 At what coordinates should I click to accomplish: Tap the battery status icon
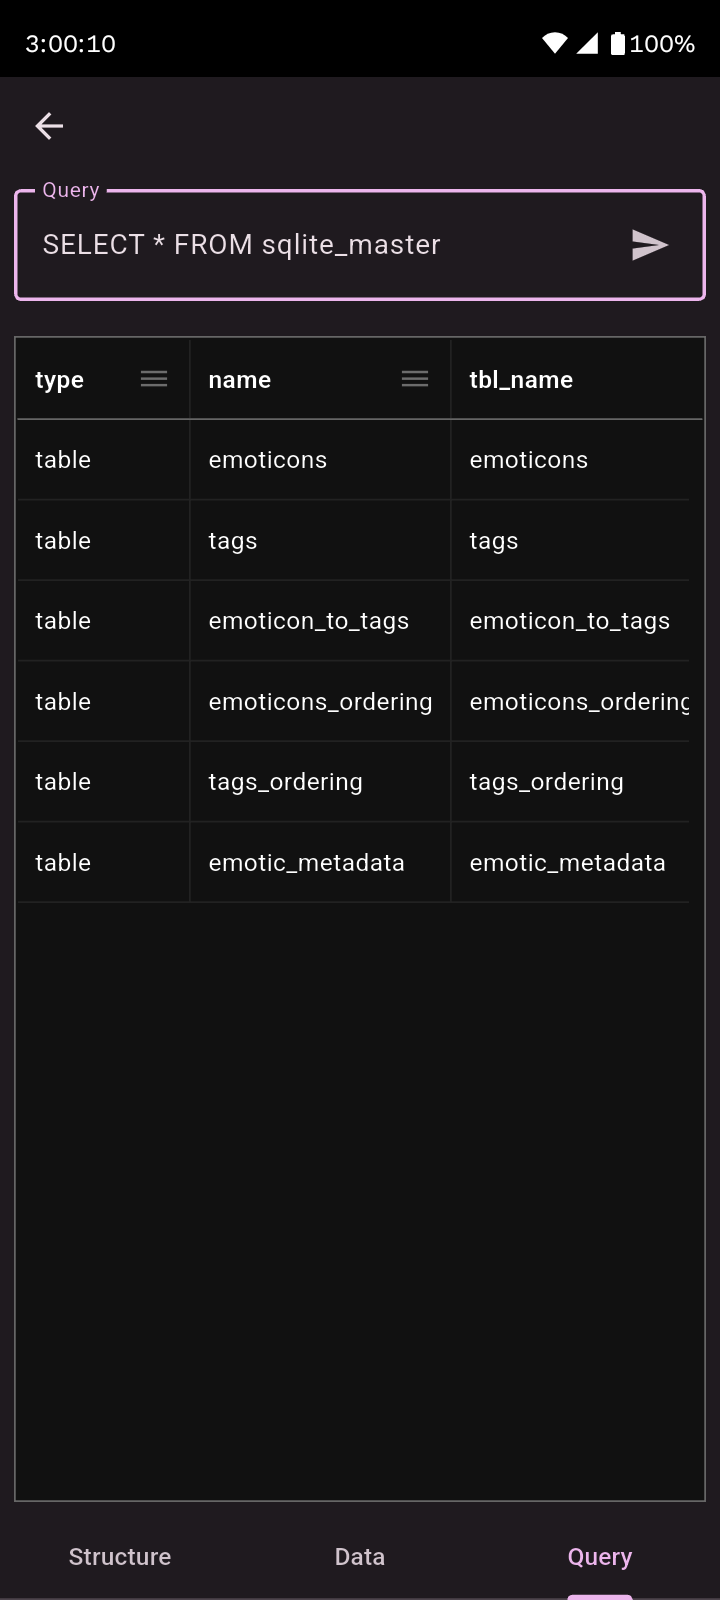[x=618, y=43]
